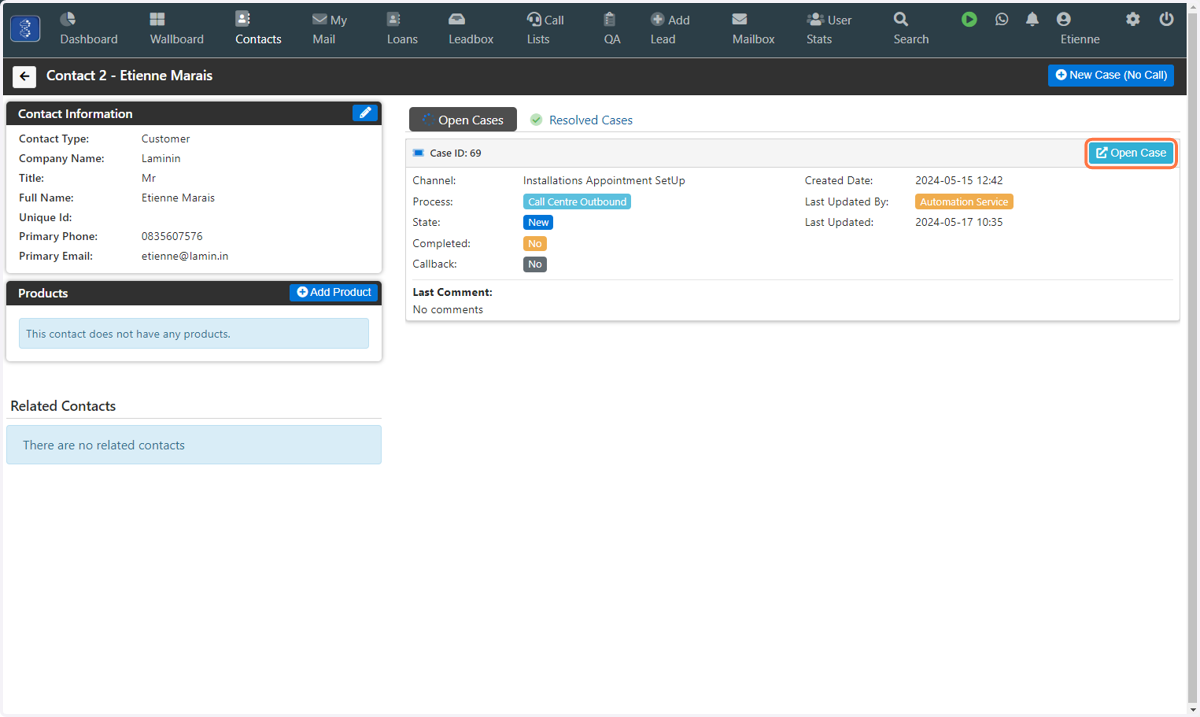Open the QA section
1200x717 pixels.
pos(611,29)
